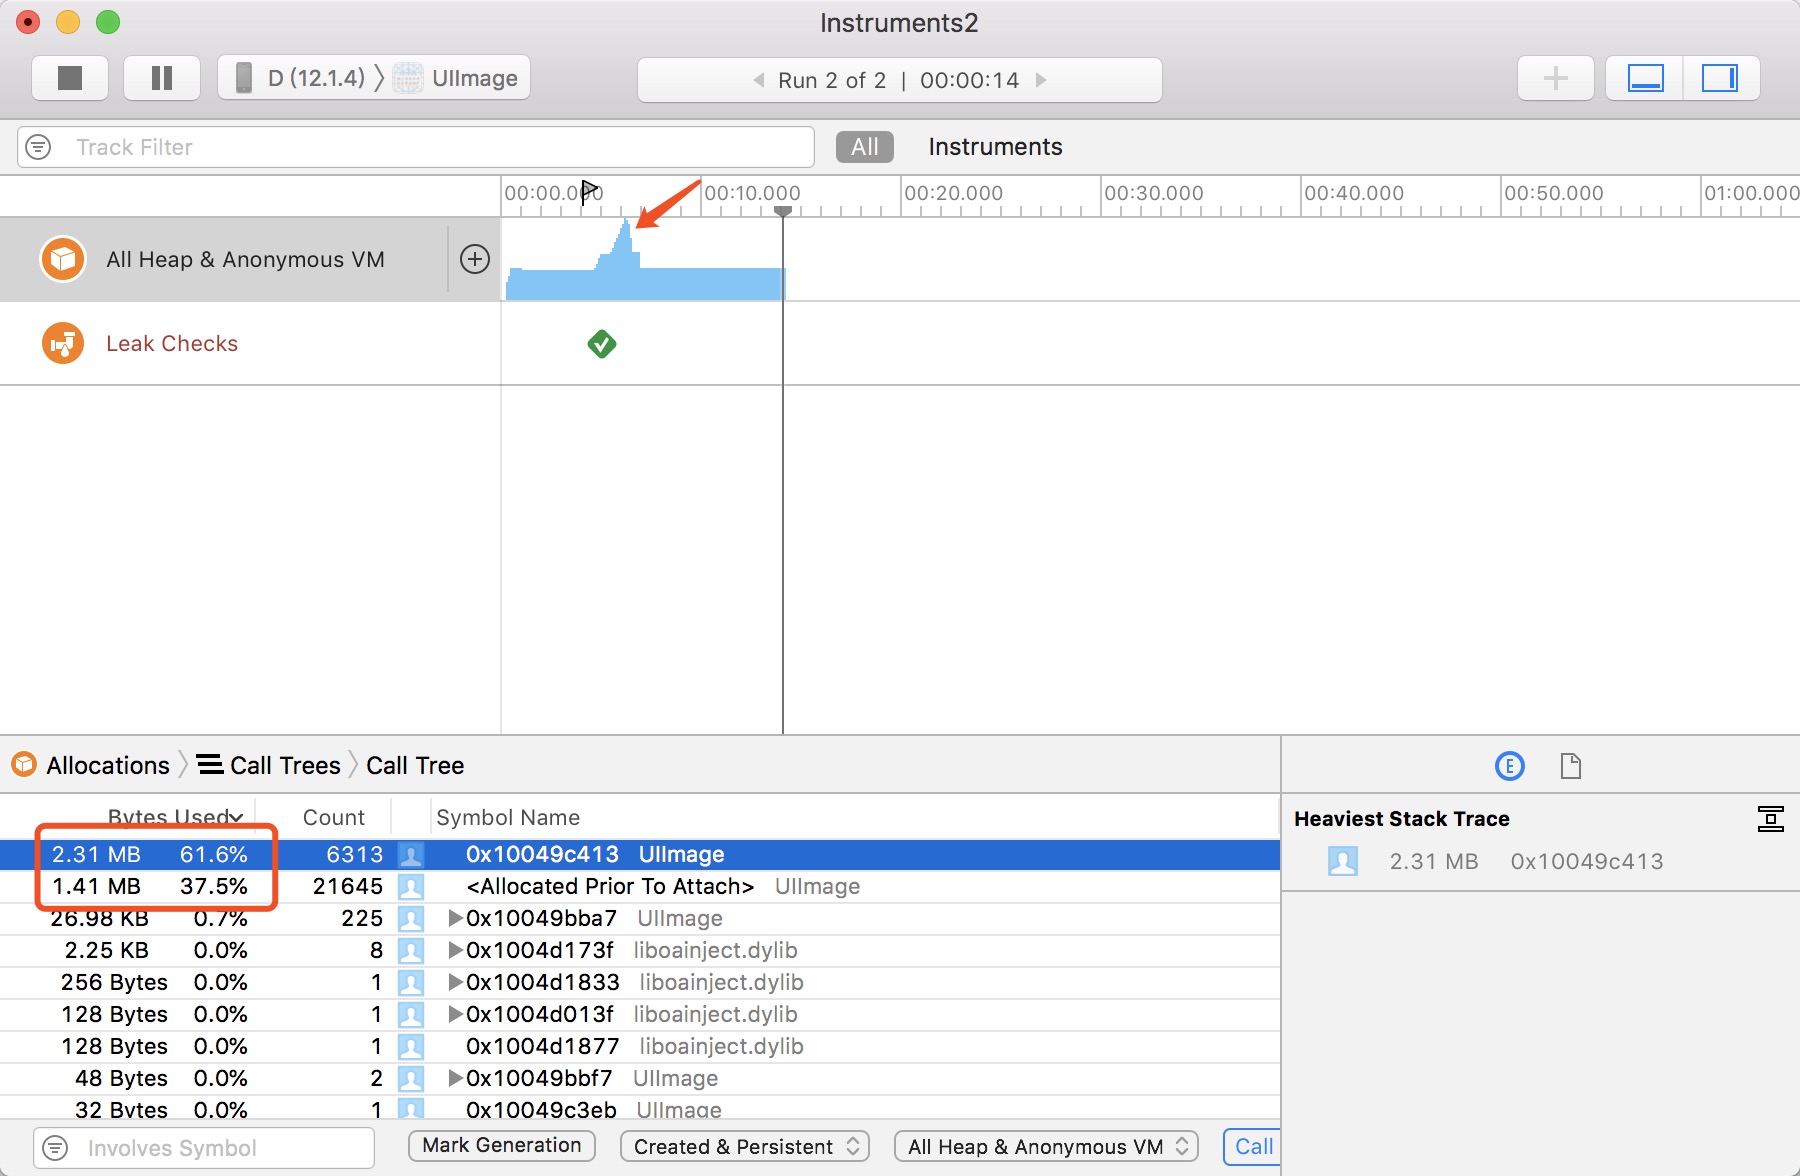Go to the previous run arrow
This screenshot has height=1176, width=1800.
[759, 80]
